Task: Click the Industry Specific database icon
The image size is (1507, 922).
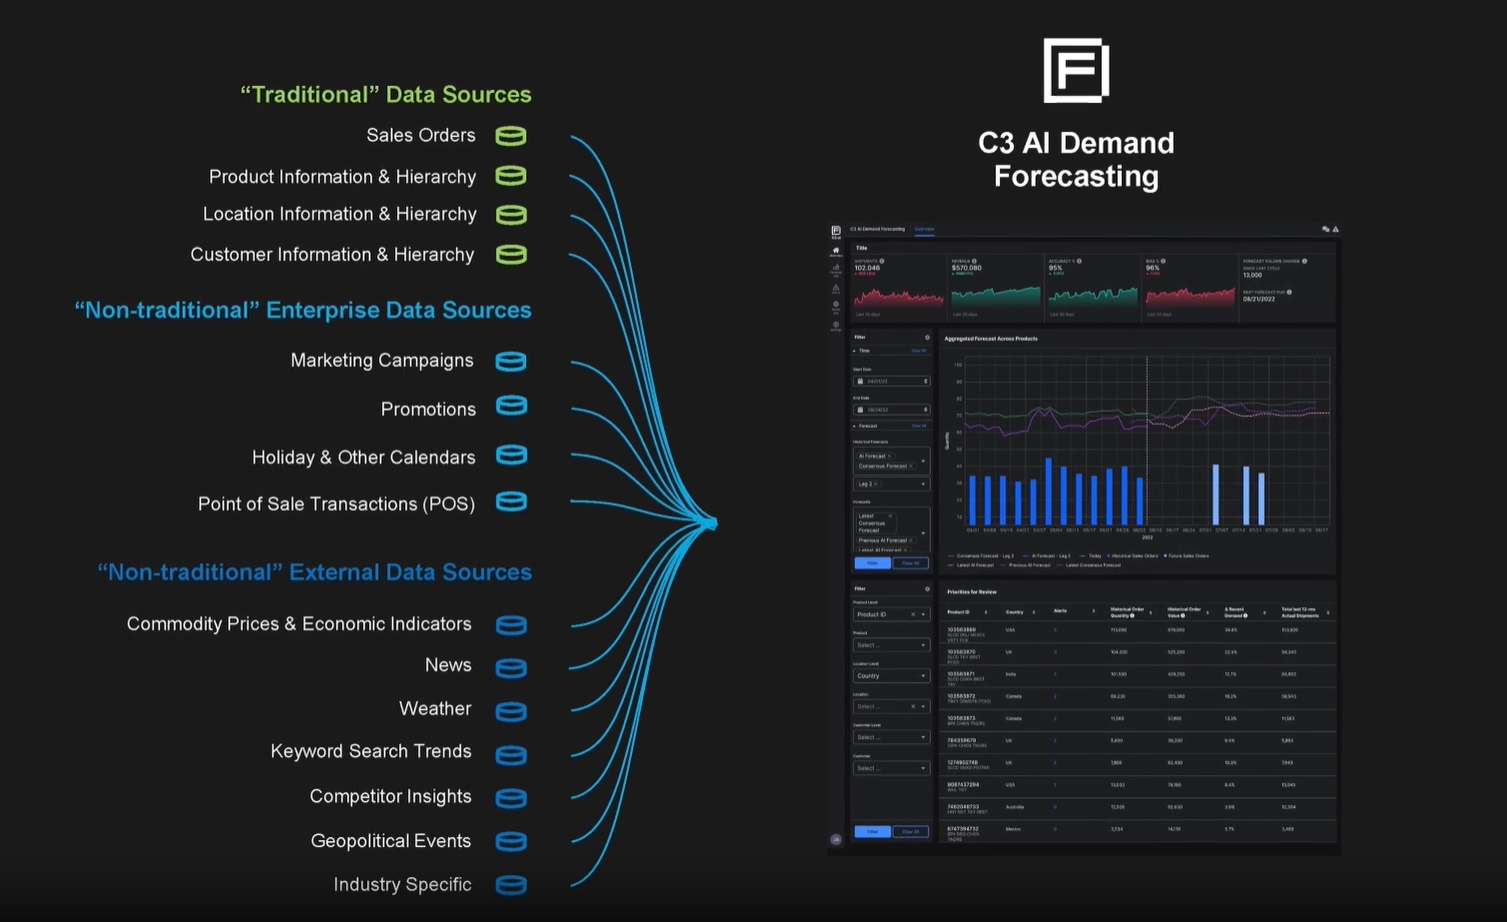Action: [511, 885]
